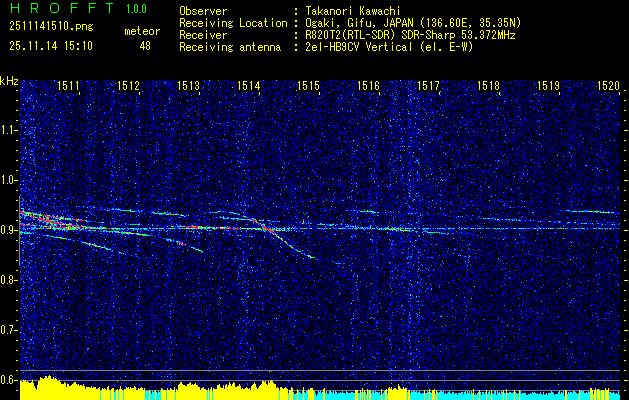Click the 1517 time marker

(429, 87)
